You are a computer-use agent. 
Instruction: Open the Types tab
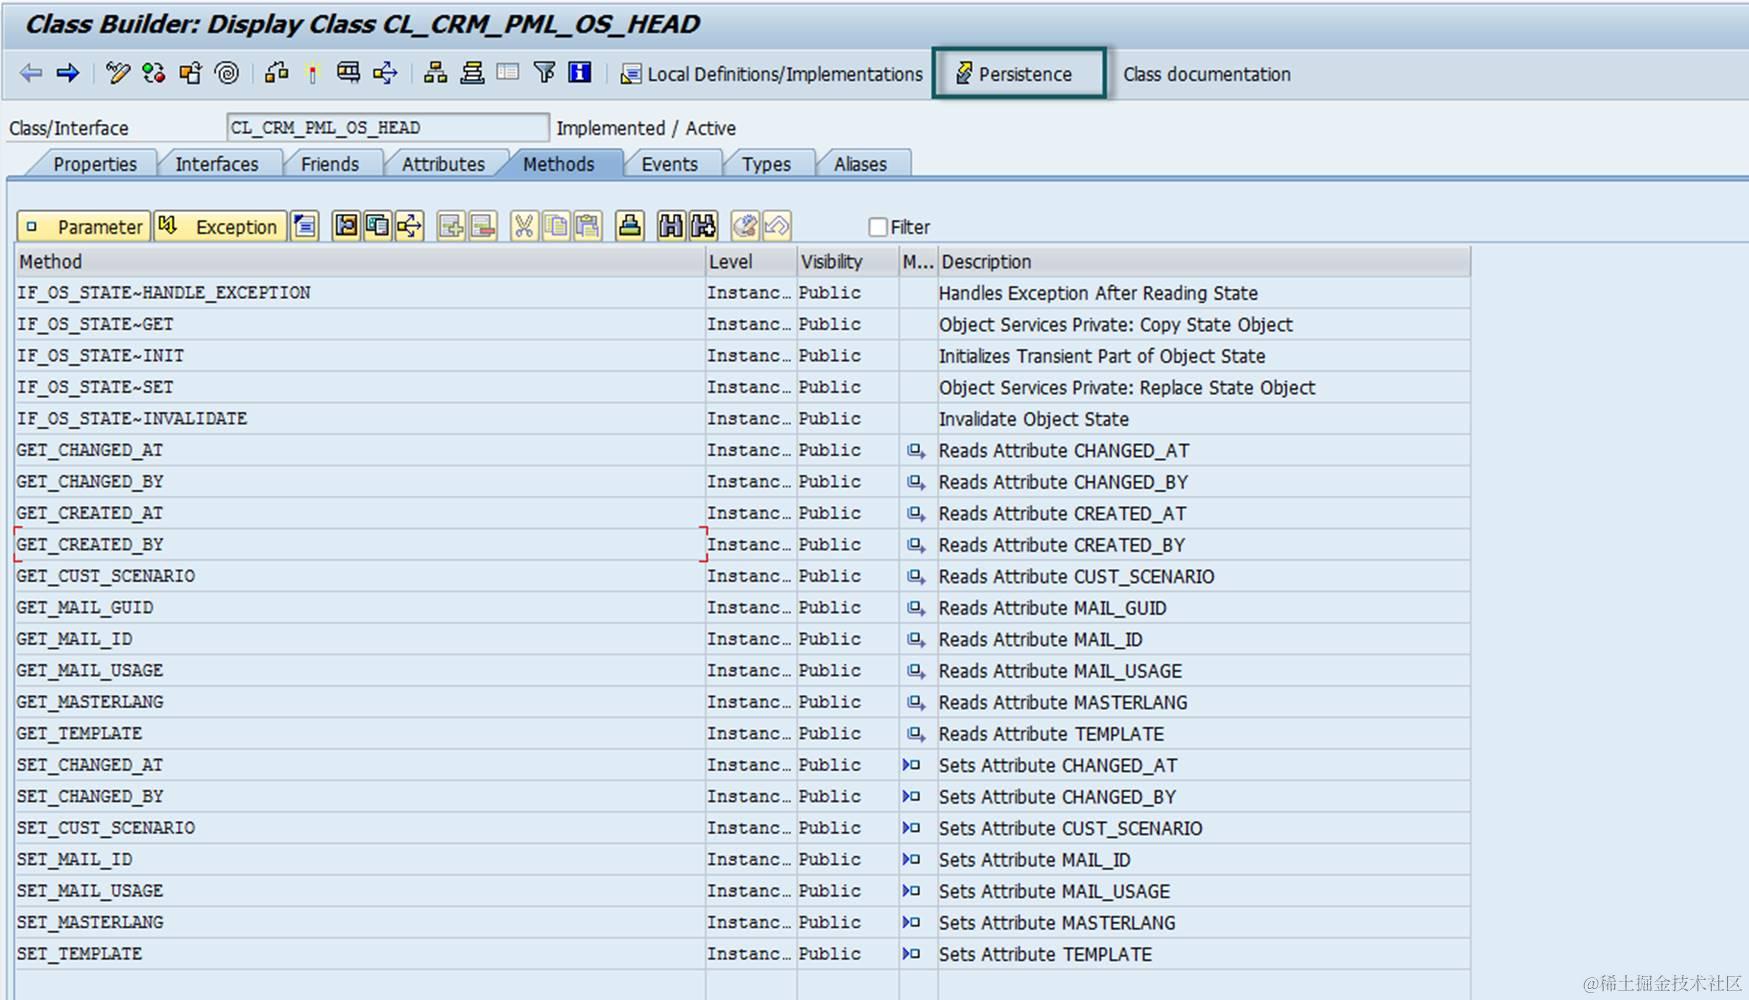766,164
